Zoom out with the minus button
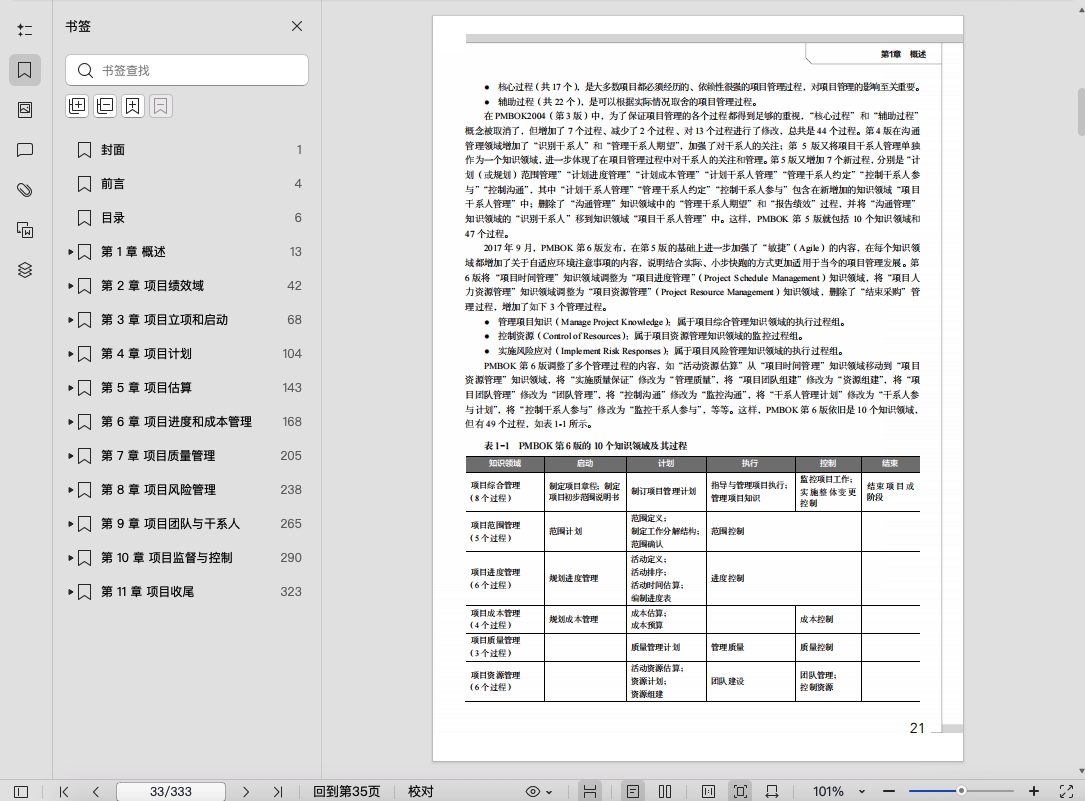This screenshot has height=801, width=1085. (x=889, y=791)
